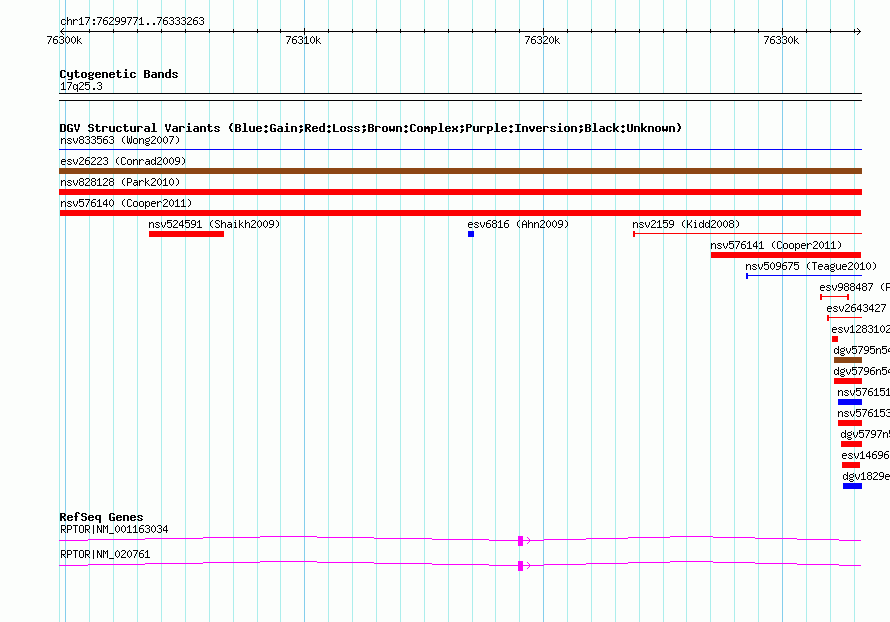Select the red esv988487 bracket glyph
This screenshot has height=622, width=890.
[834, 297]
